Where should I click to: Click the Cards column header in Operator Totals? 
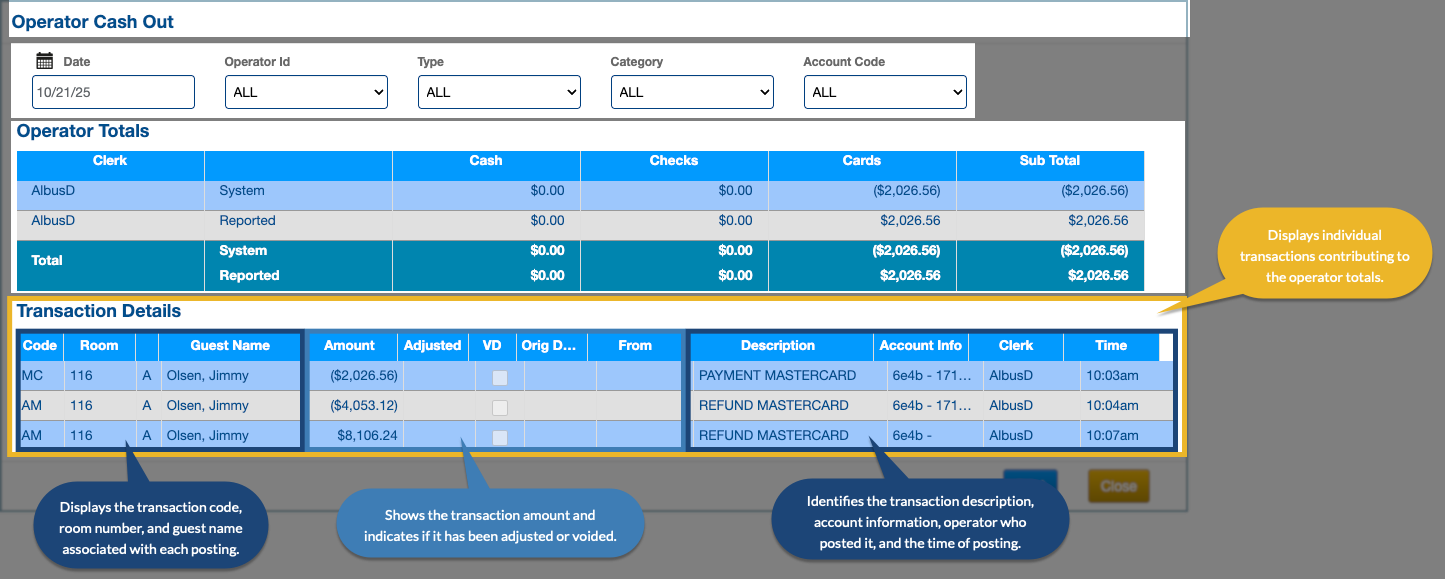click(861, 161)
